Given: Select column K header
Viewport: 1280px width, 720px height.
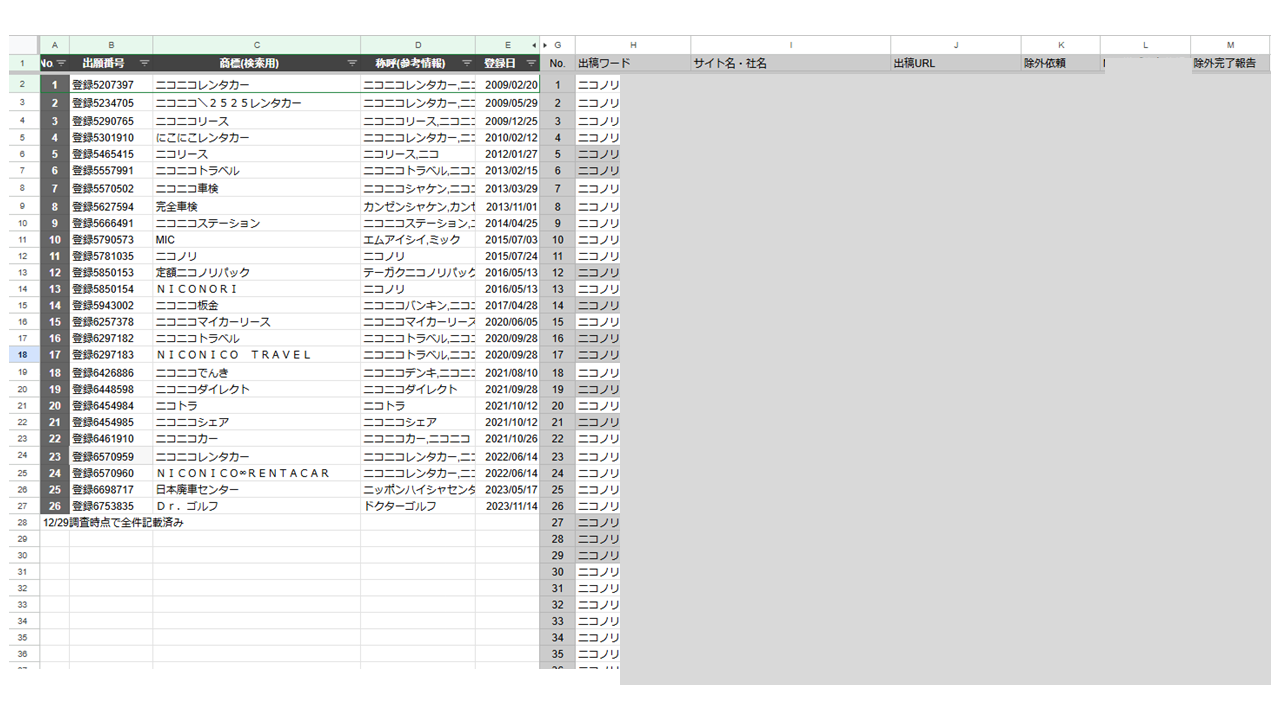Looking at the screenshot, I should click(1061, 45).
